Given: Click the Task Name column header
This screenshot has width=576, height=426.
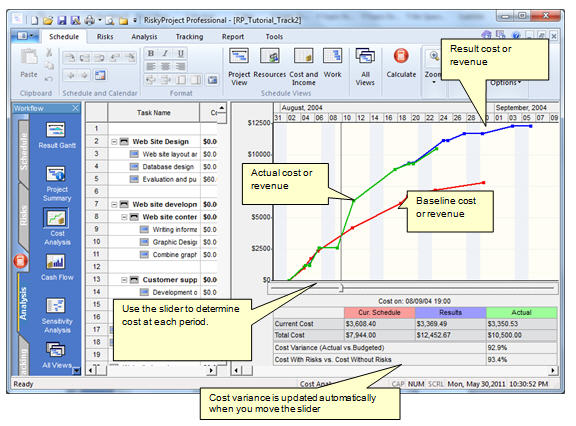Looking at the screenshot, I should [154, 112].
